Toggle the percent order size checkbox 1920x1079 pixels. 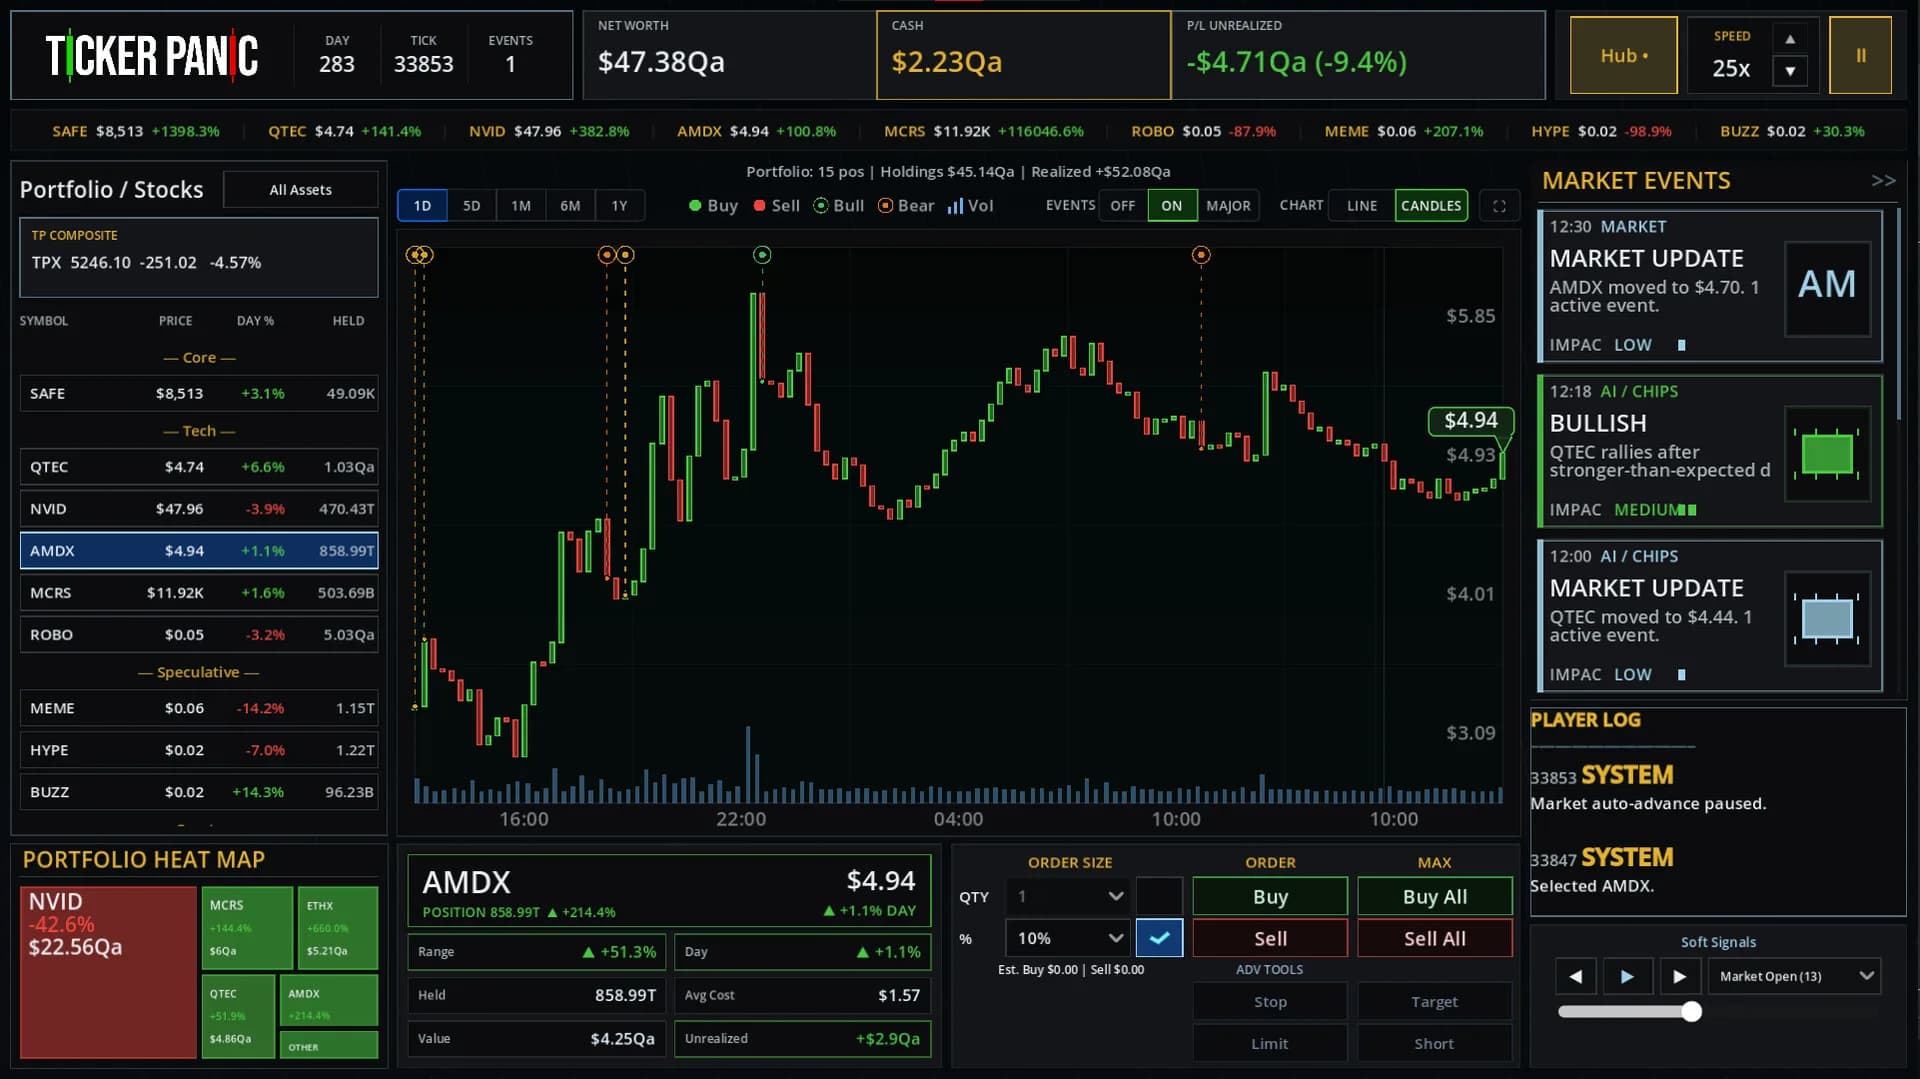[x=1159, y=938]
